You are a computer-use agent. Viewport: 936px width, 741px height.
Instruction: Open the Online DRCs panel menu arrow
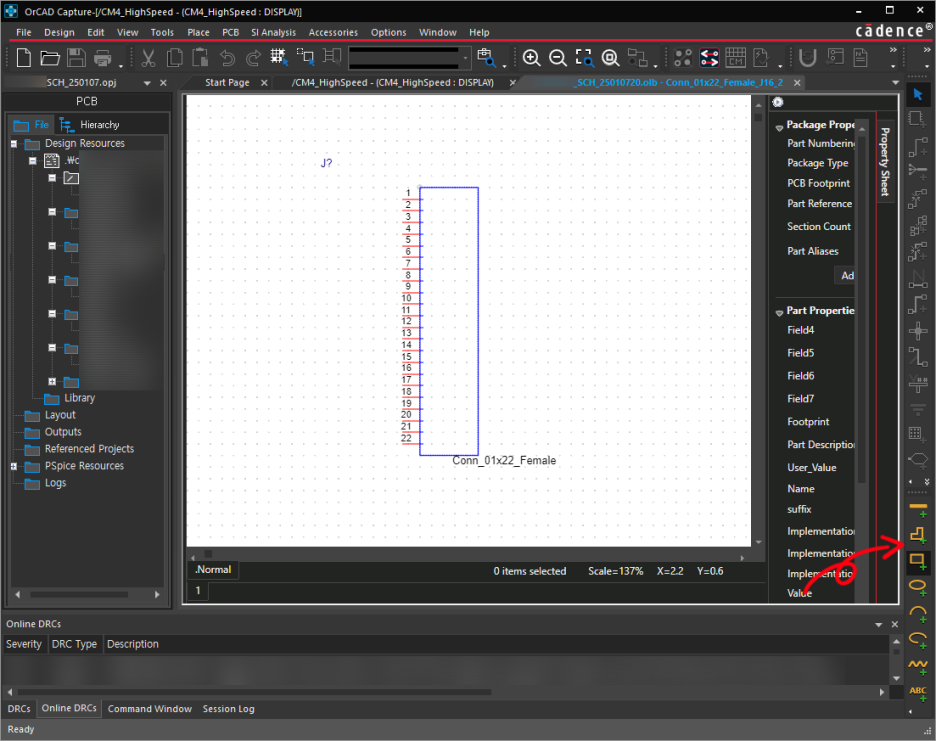point(879,625)
